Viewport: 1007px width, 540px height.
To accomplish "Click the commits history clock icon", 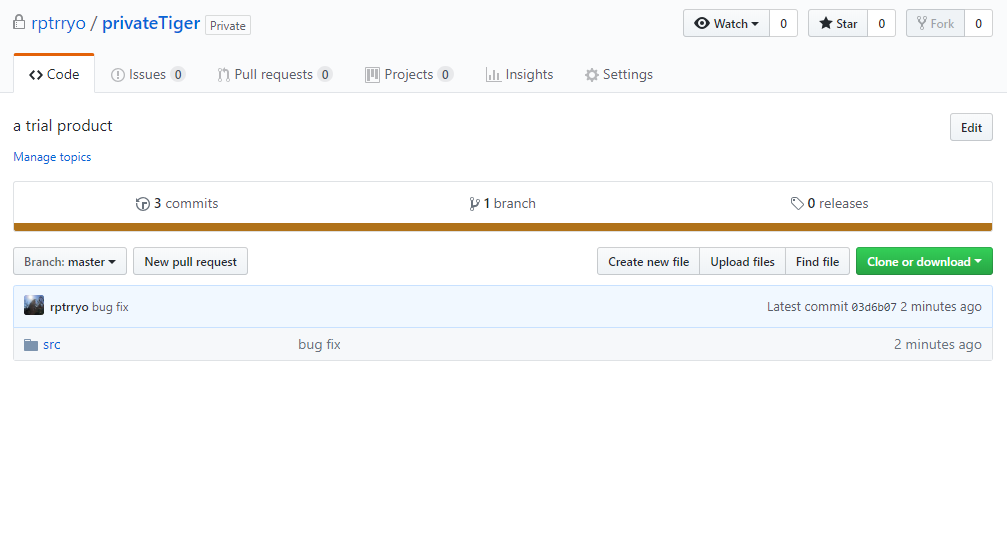I will [143, 204].
